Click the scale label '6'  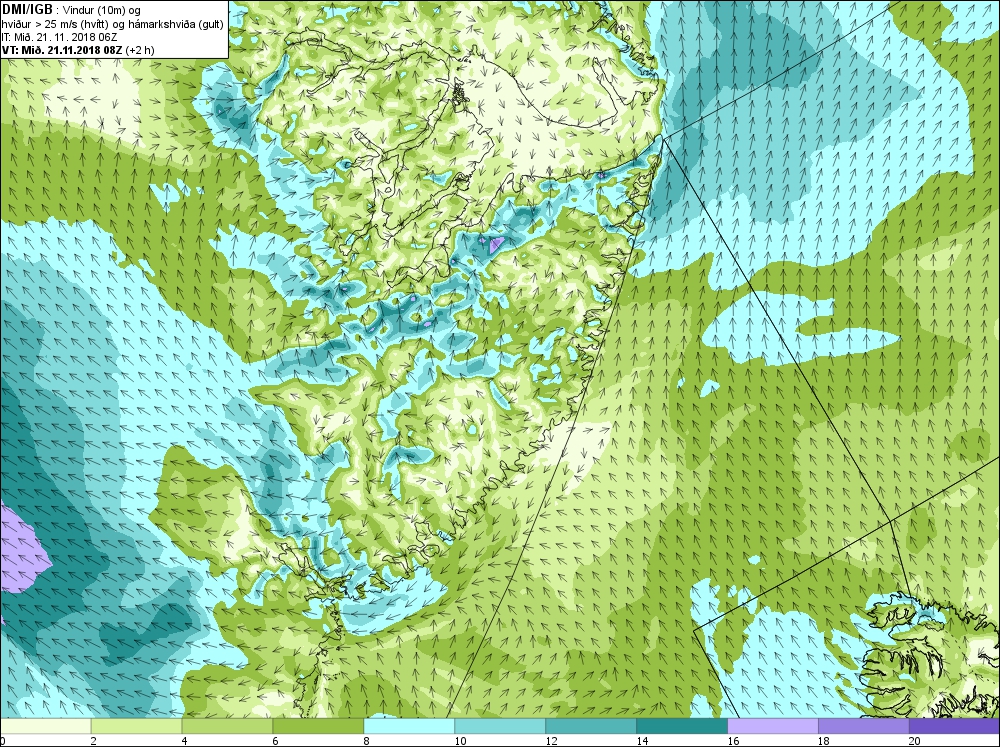(x=276, y=741)
